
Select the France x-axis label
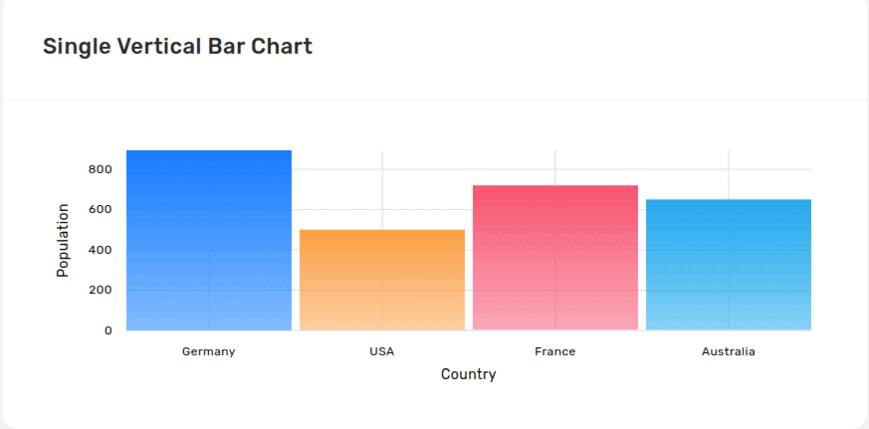click(555, 352)
